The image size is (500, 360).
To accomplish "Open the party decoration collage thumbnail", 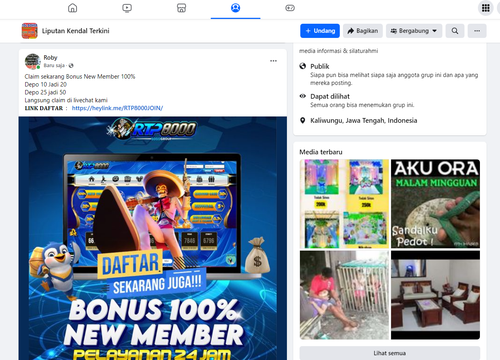I will tap(344, 204).
